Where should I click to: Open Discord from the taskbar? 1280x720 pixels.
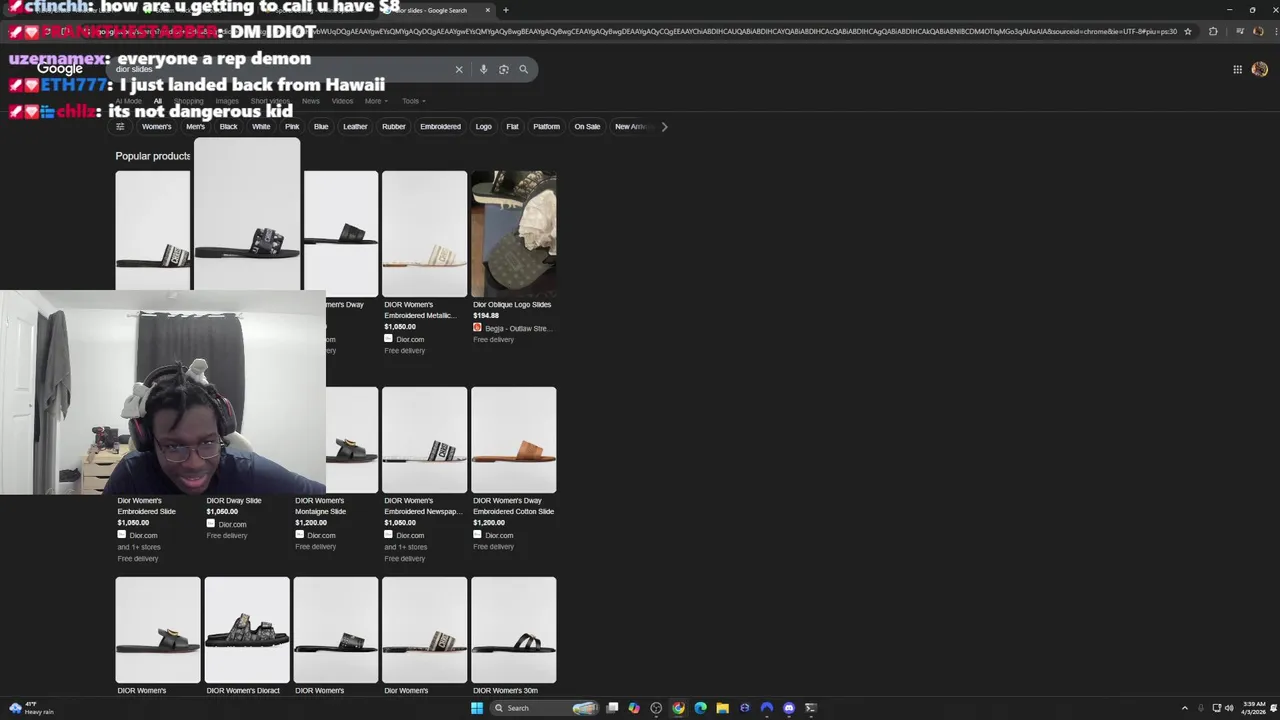click(789, 708)
